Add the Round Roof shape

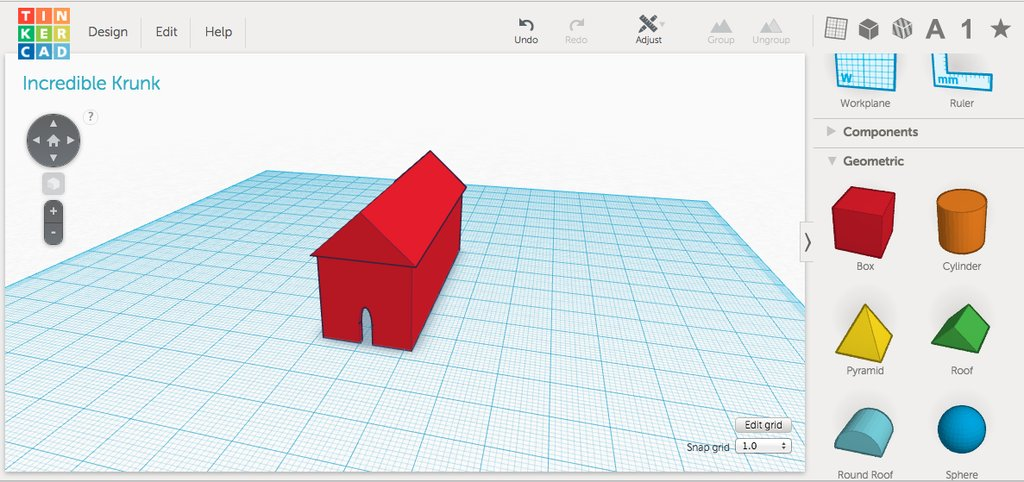pyautogui.click(x=864, y=434)
